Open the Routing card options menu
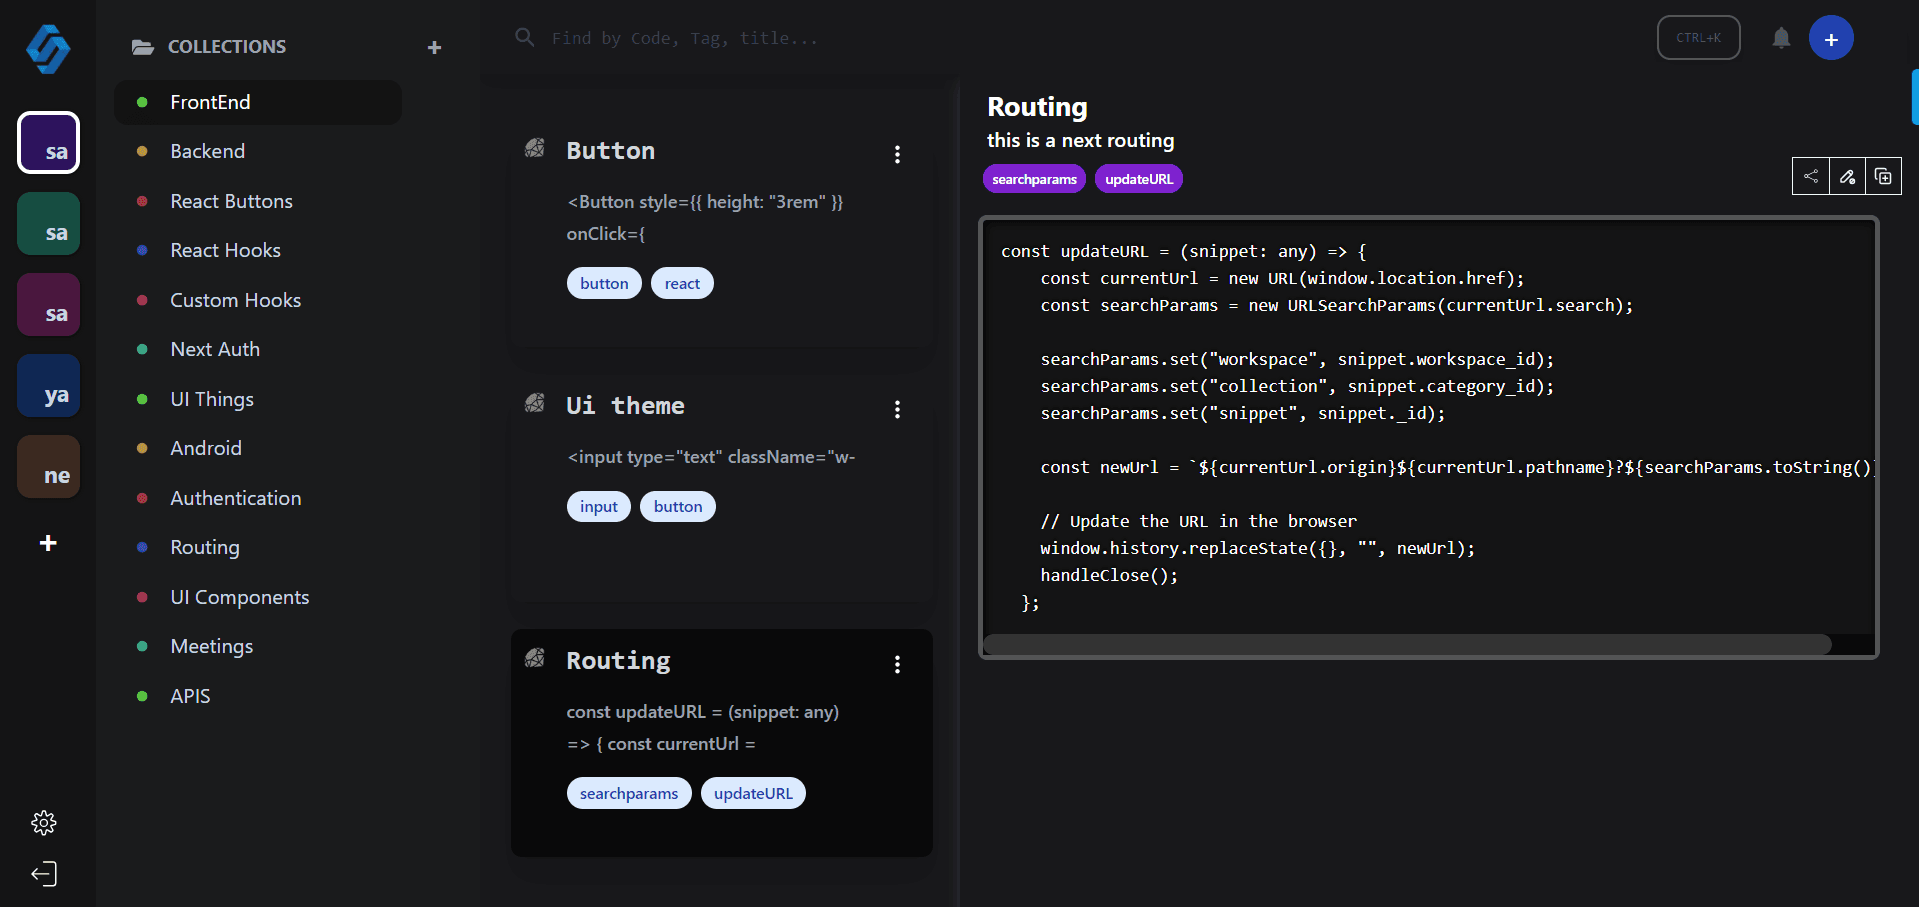This screenshot has height=907, width=1919. pos(897,664)
